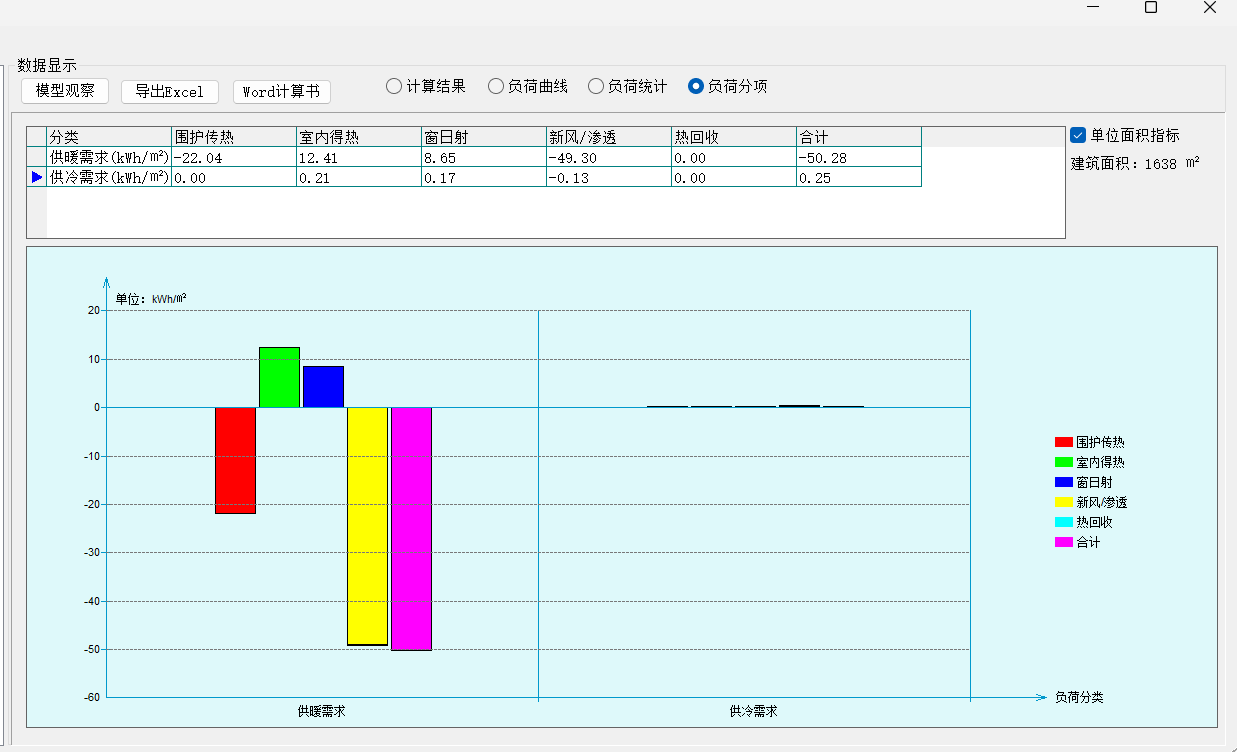Switch to 负荷统计 radio option
This screenshot has height=752, width=1237.
tap(596, 86)
